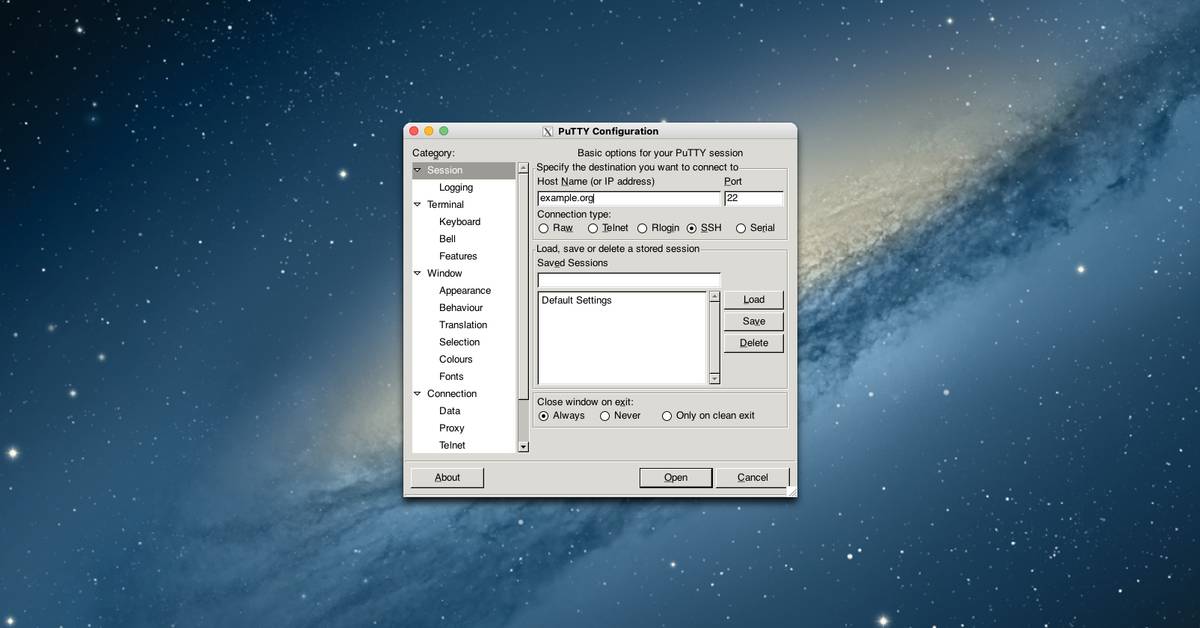Pick the Only on clean exit option
This screenshot has width=1200, height=628.
(667, 416)
